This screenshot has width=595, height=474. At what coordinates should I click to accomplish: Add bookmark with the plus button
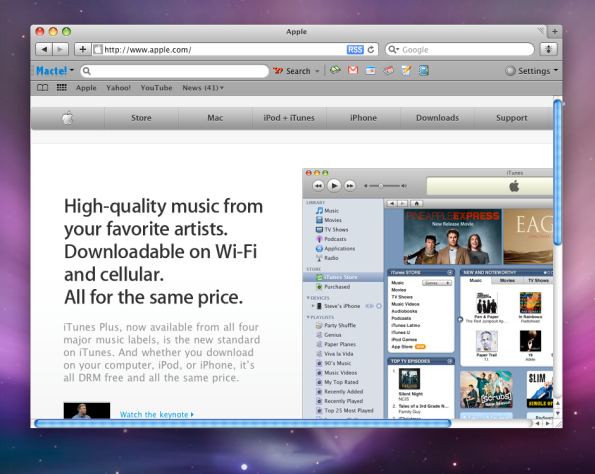(82, 49)
